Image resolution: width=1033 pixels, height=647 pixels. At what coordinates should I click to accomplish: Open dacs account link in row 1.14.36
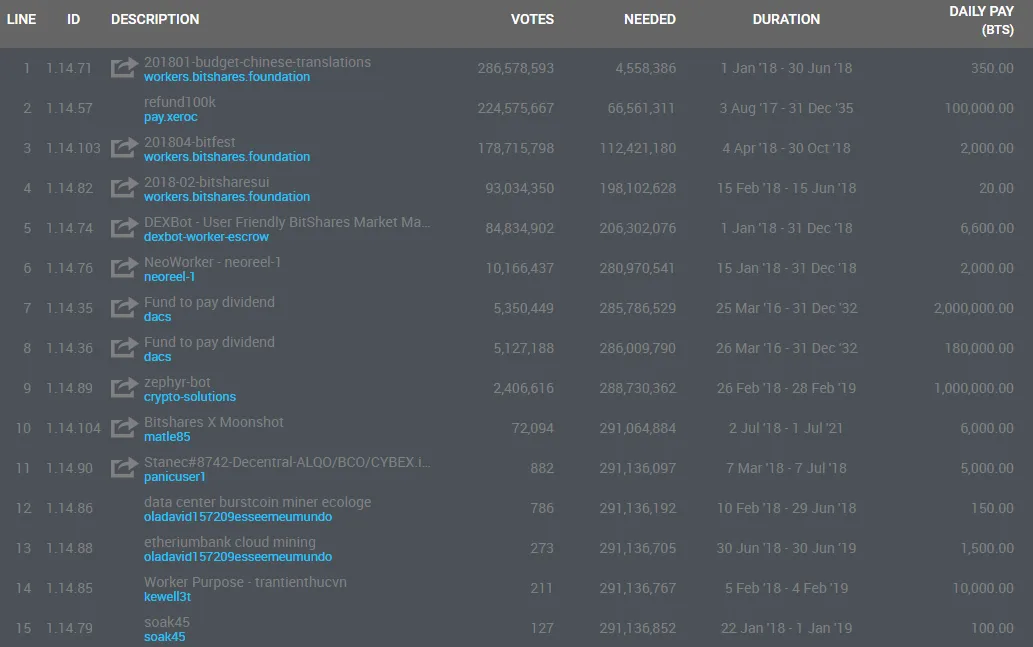click(157, 356)
